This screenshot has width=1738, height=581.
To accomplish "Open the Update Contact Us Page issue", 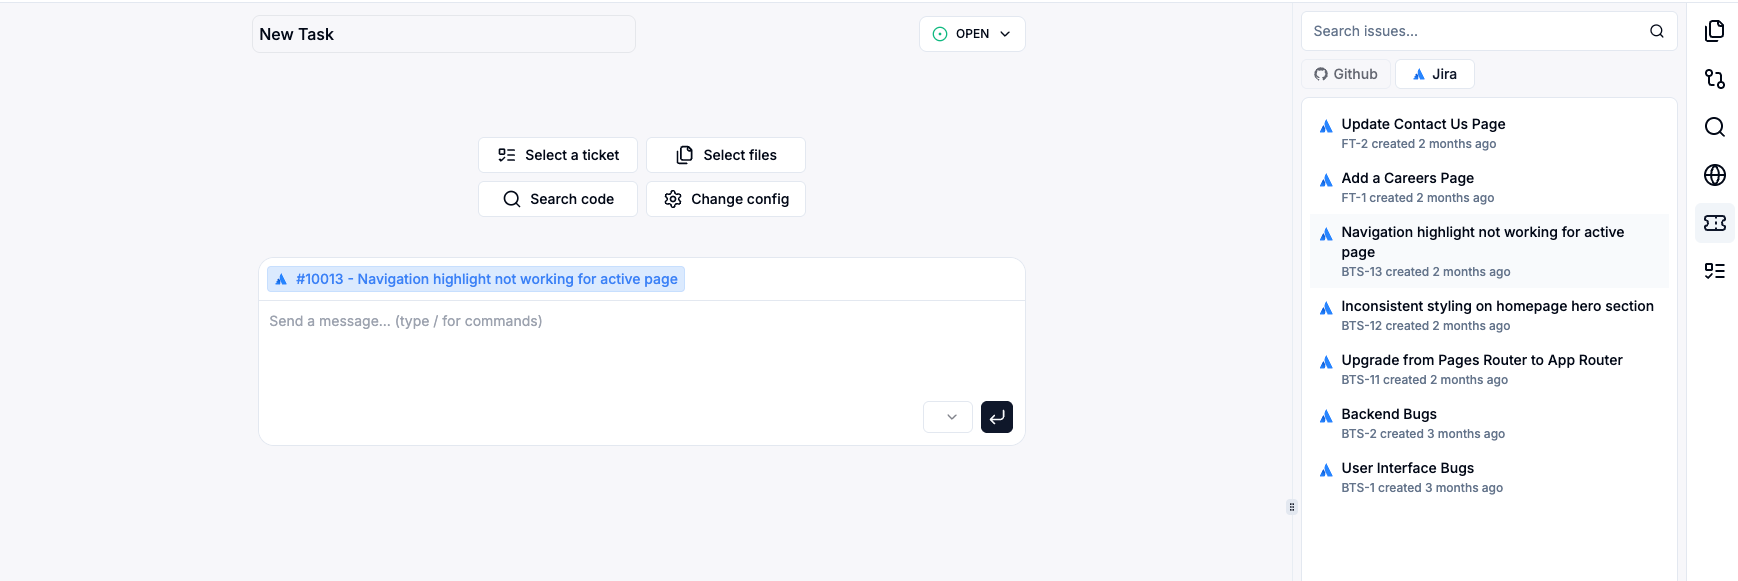I will pos(1422,124).
